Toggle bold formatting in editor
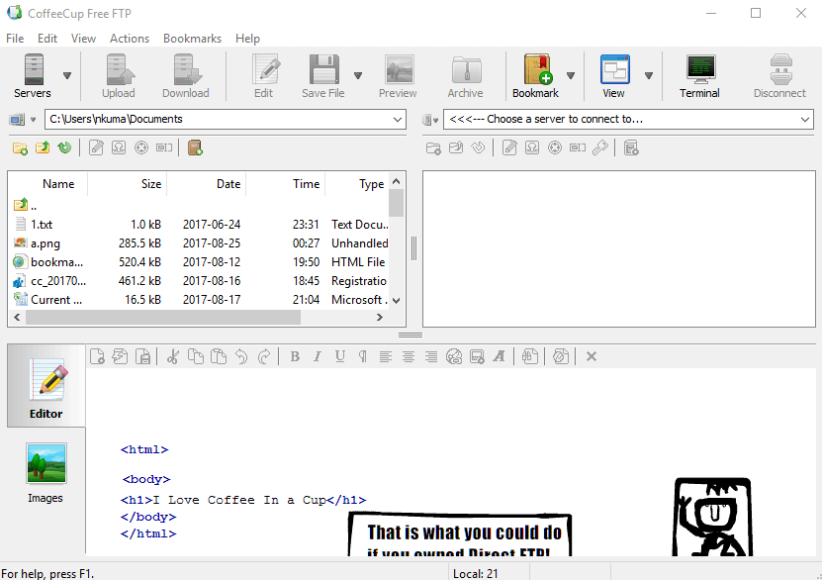822x580 pixels. 295,357
